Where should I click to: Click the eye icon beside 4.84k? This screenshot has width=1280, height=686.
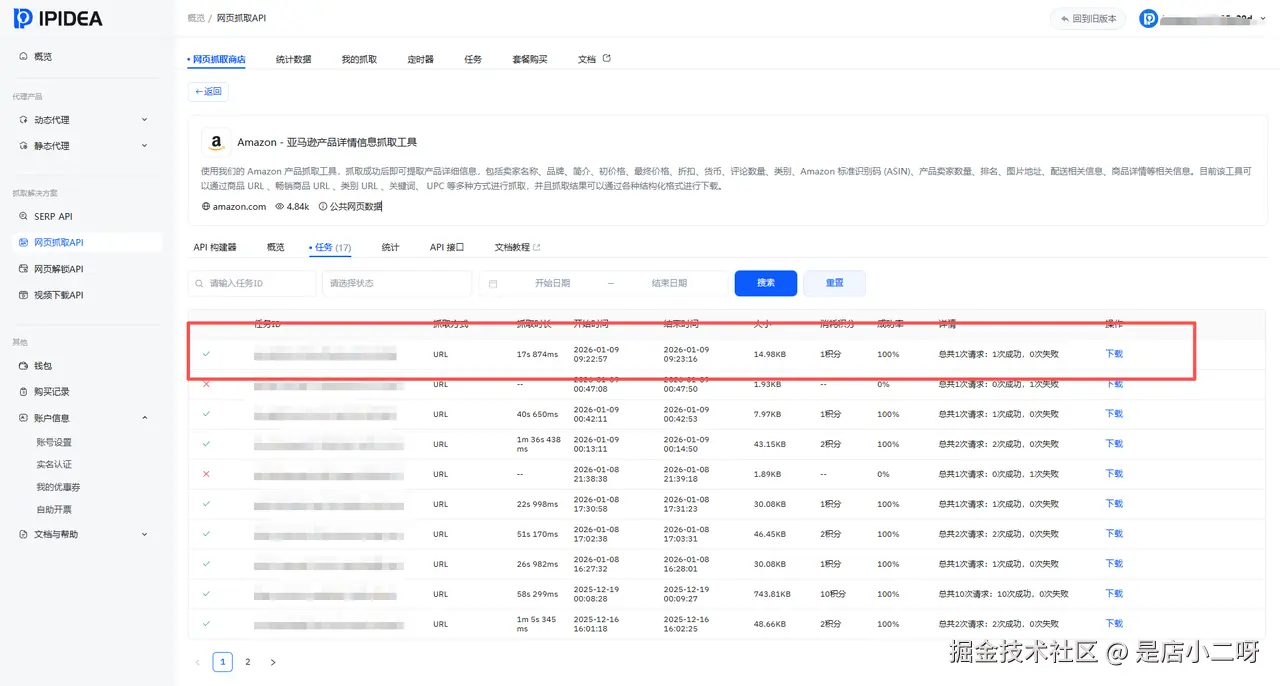coord(279,207)
